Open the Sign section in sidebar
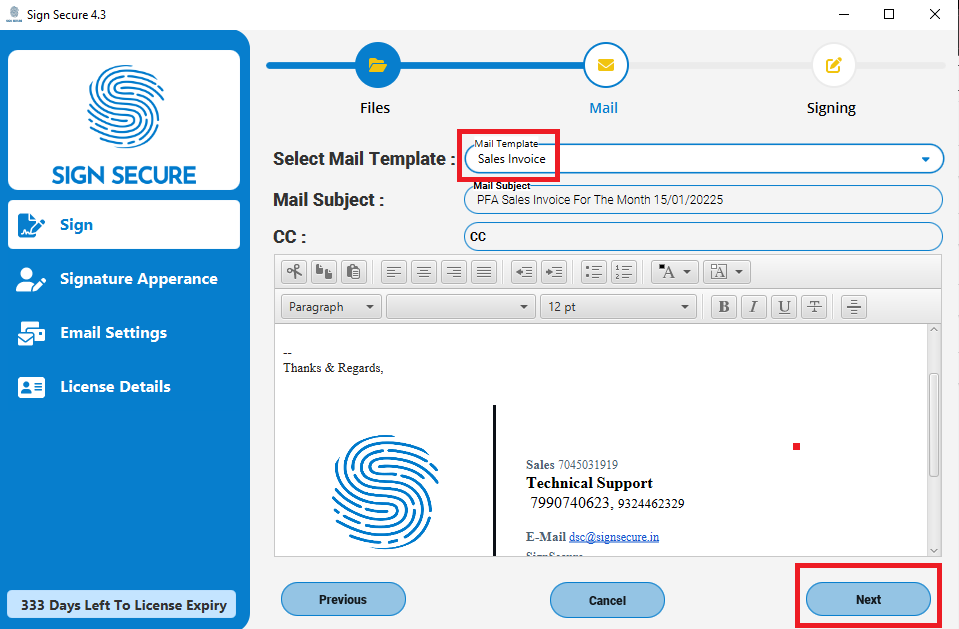 124,225
